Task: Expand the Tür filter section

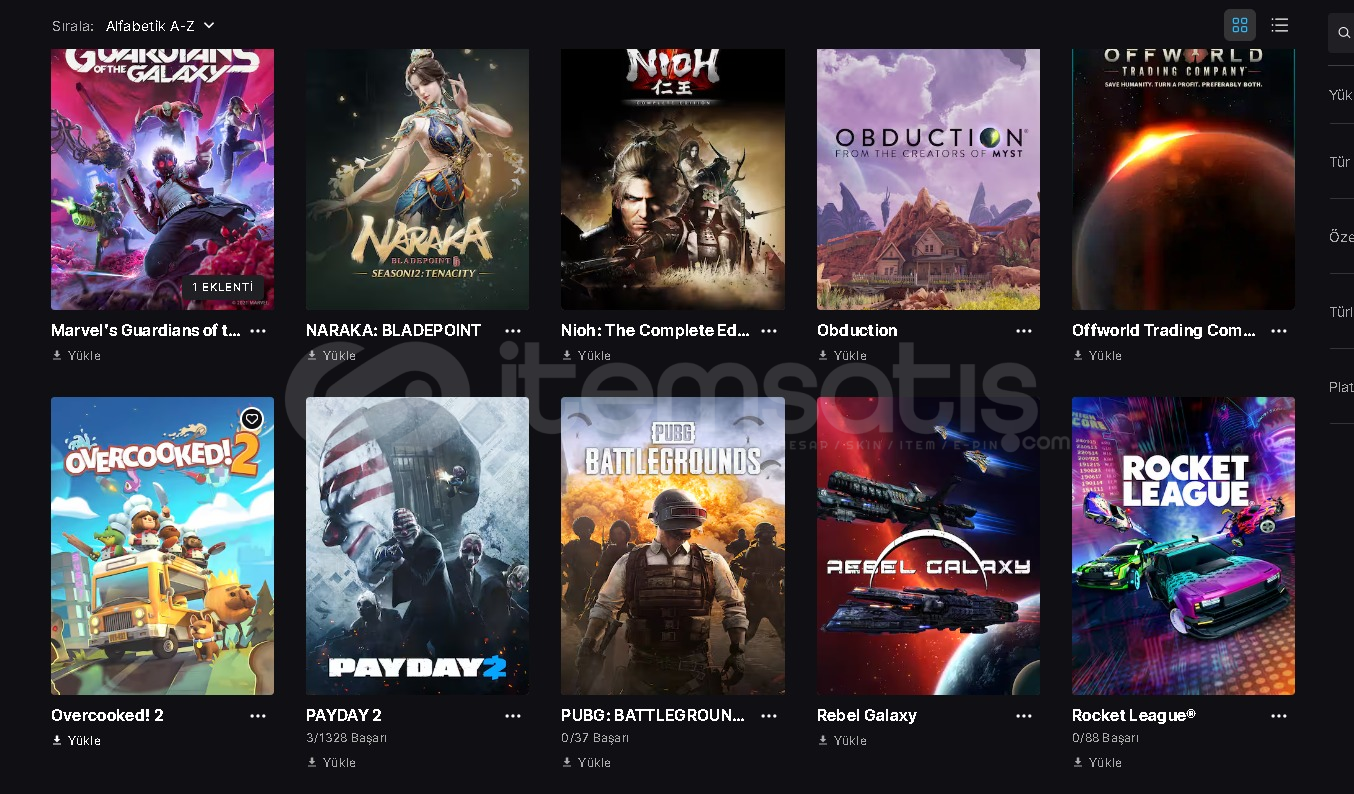Action: click(x=1340, y=162)
